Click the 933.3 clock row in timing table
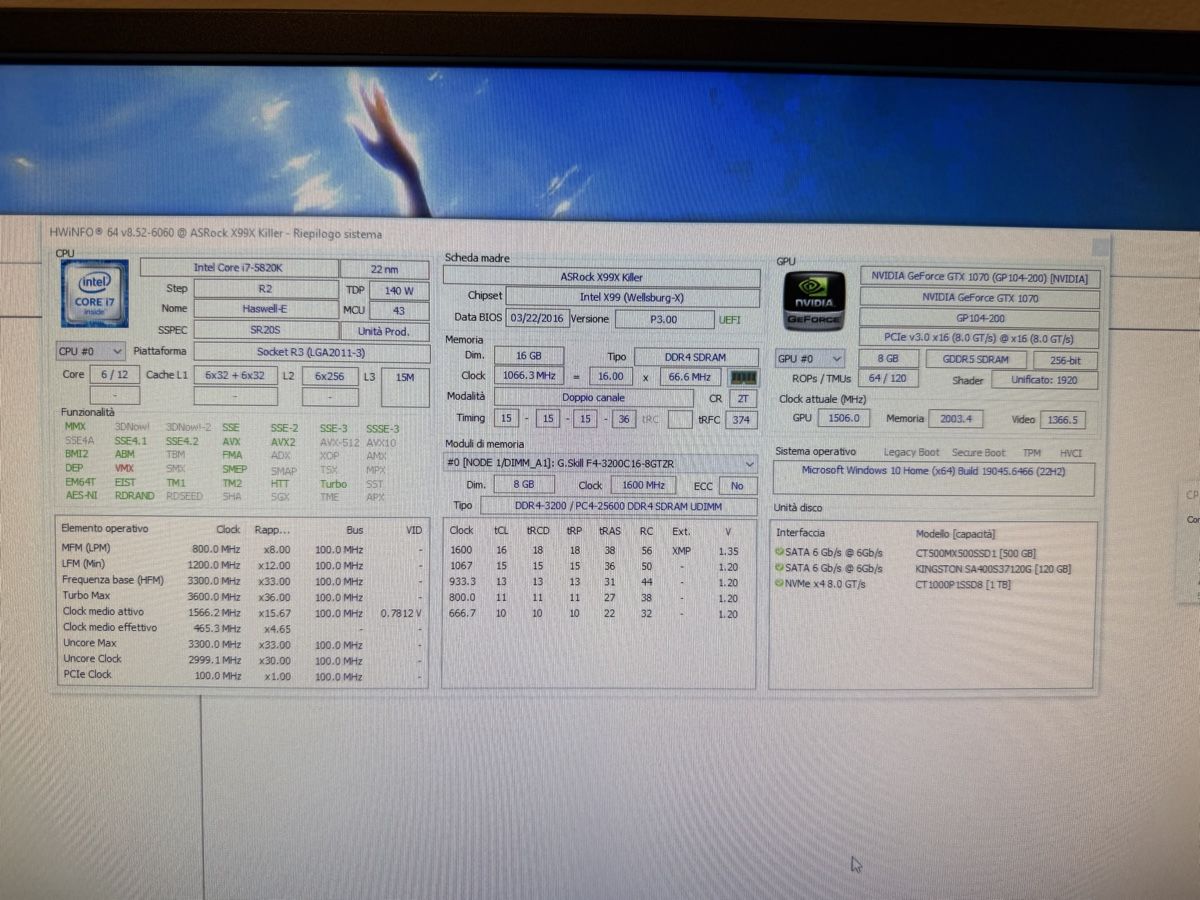 click(x=599, y=582)
